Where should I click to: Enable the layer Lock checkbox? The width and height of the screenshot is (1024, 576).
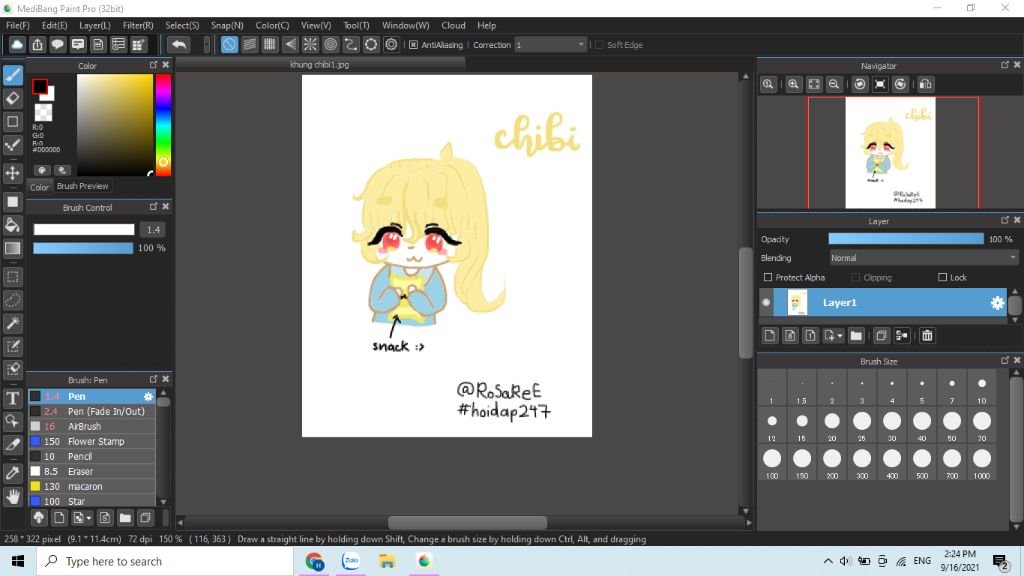click(942, 278)
